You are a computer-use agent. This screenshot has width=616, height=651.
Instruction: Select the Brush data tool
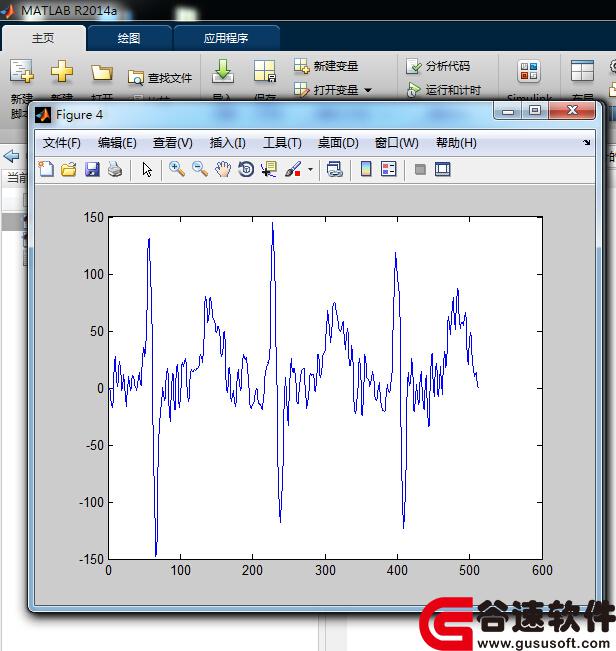point(293,169)
